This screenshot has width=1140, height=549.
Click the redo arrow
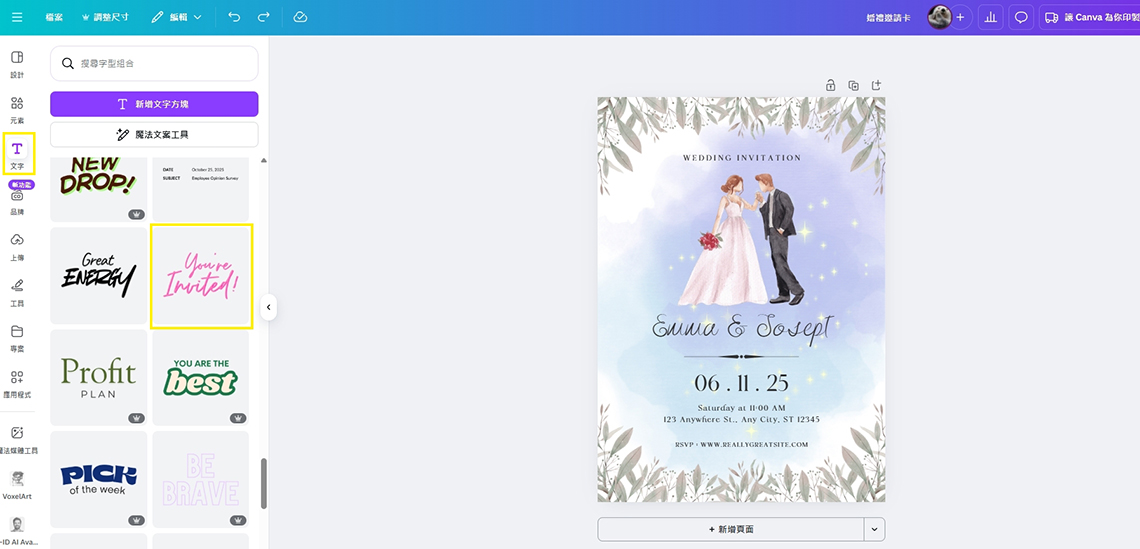point(264,17)
